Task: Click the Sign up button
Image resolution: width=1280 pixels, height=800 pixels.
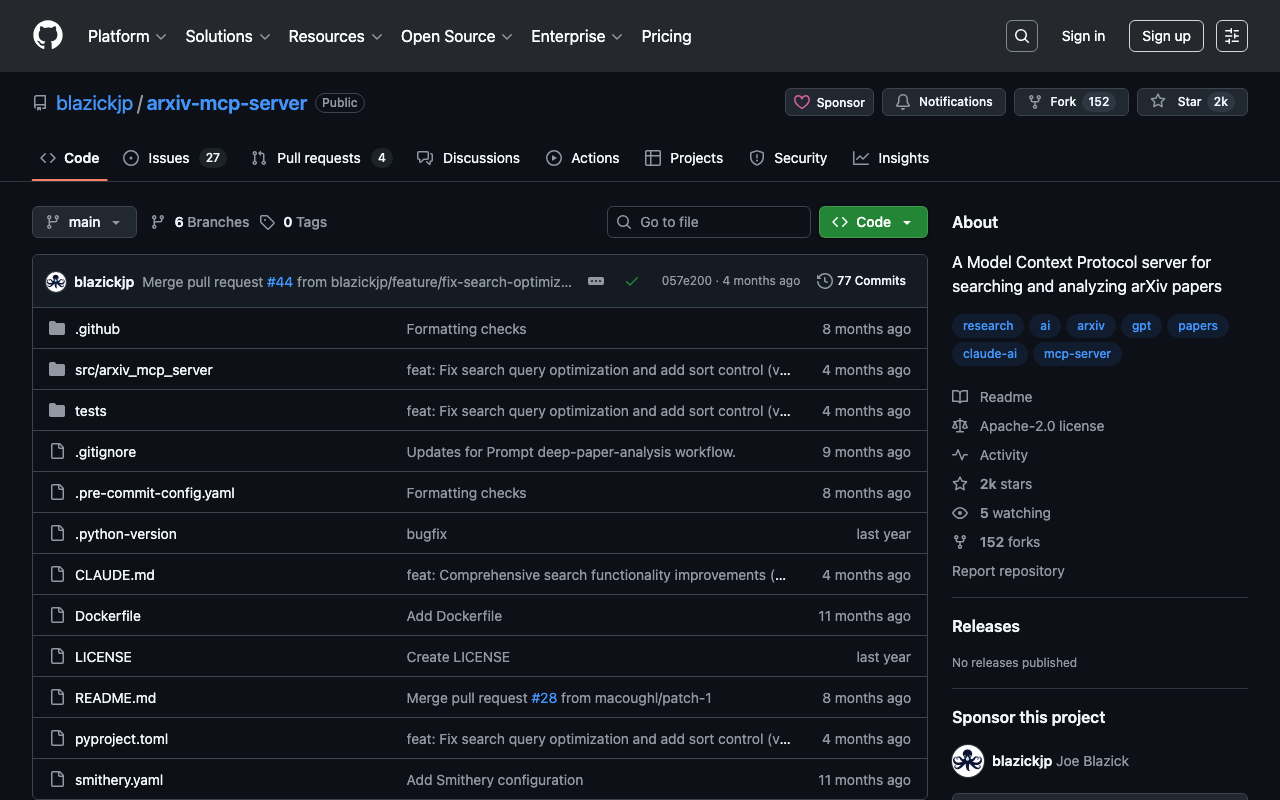Action: point(1165,36)
